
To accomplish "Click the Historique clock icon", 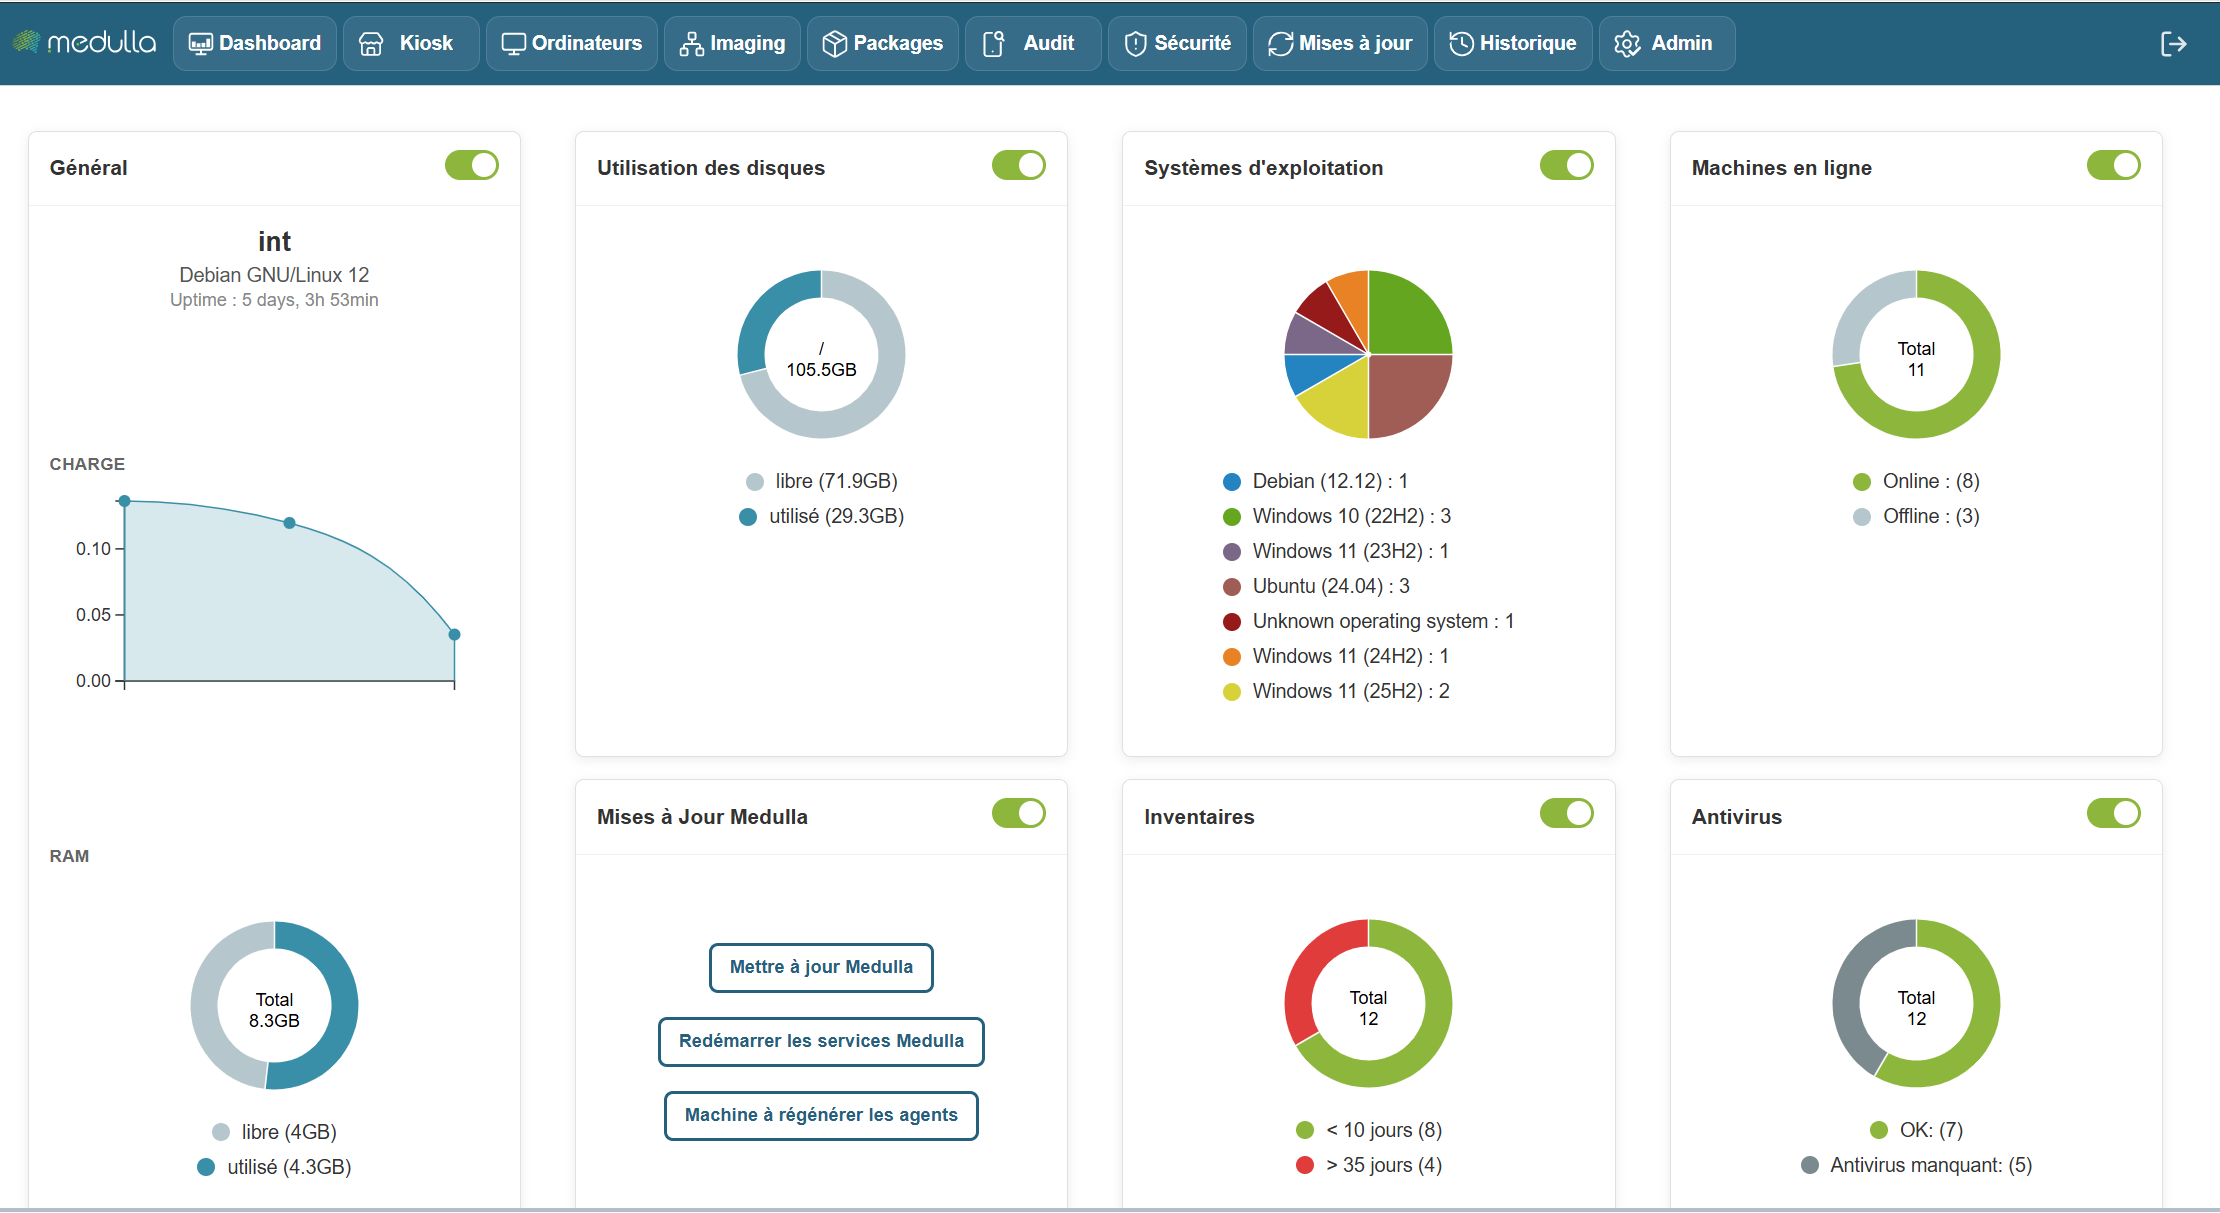I will pyautogui.click(x=1461, y=44).
